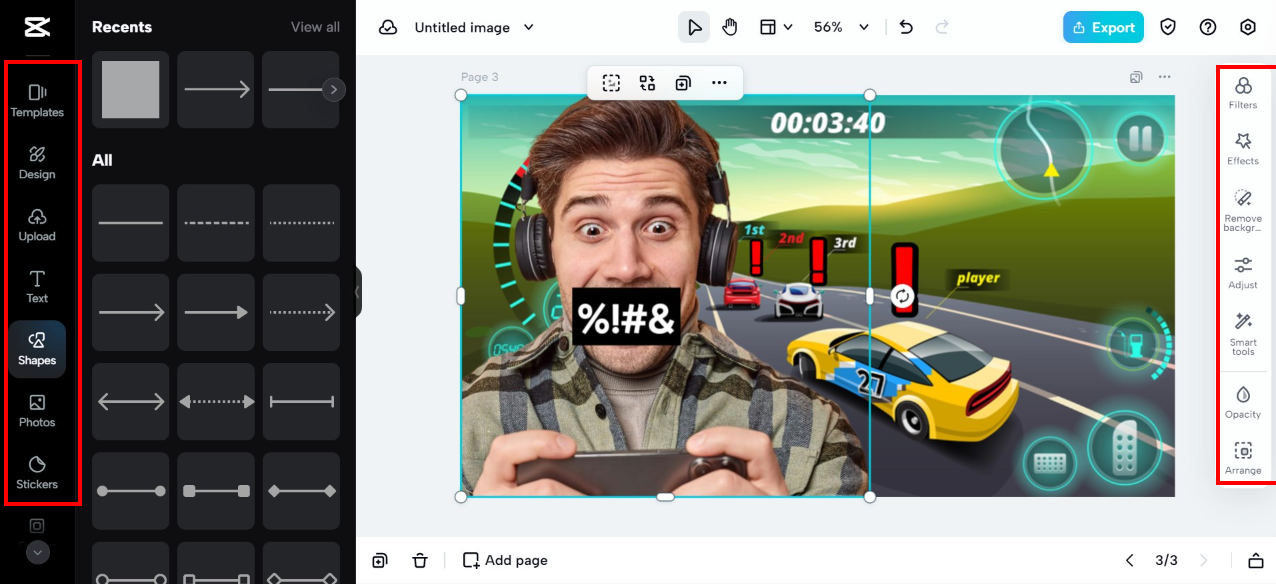Image resolution: width=1276 pixels, height=584 pixels.
Task: Redo the action
Action: (x=942, y=28)
